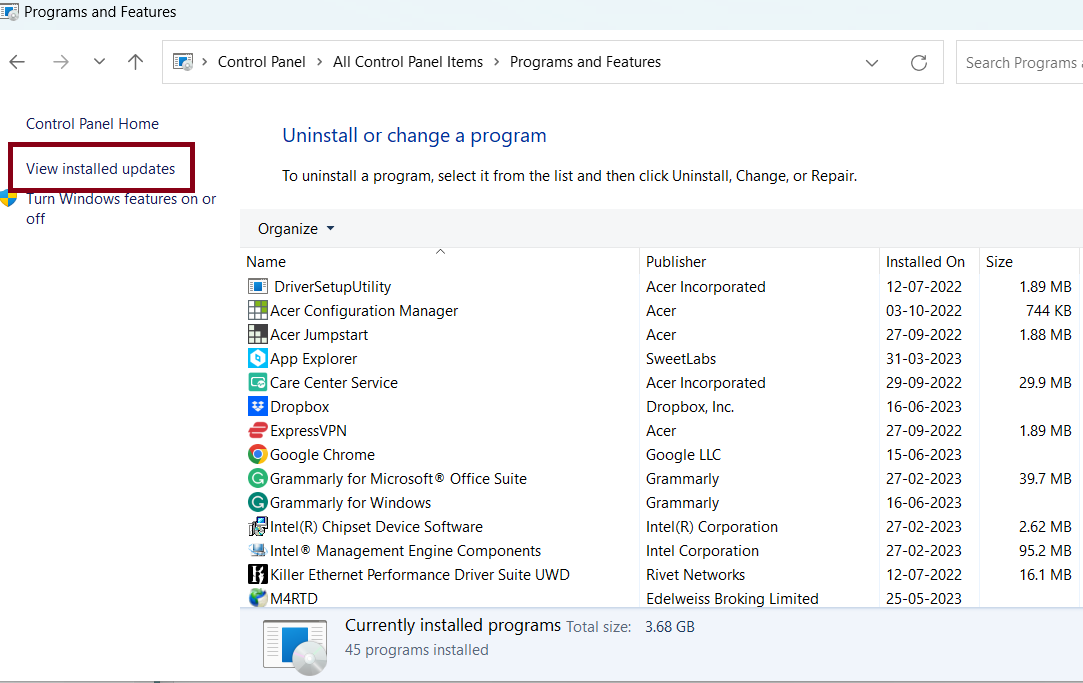Click the installed programs summary icon
The image size is (1083, 683).
295,647
